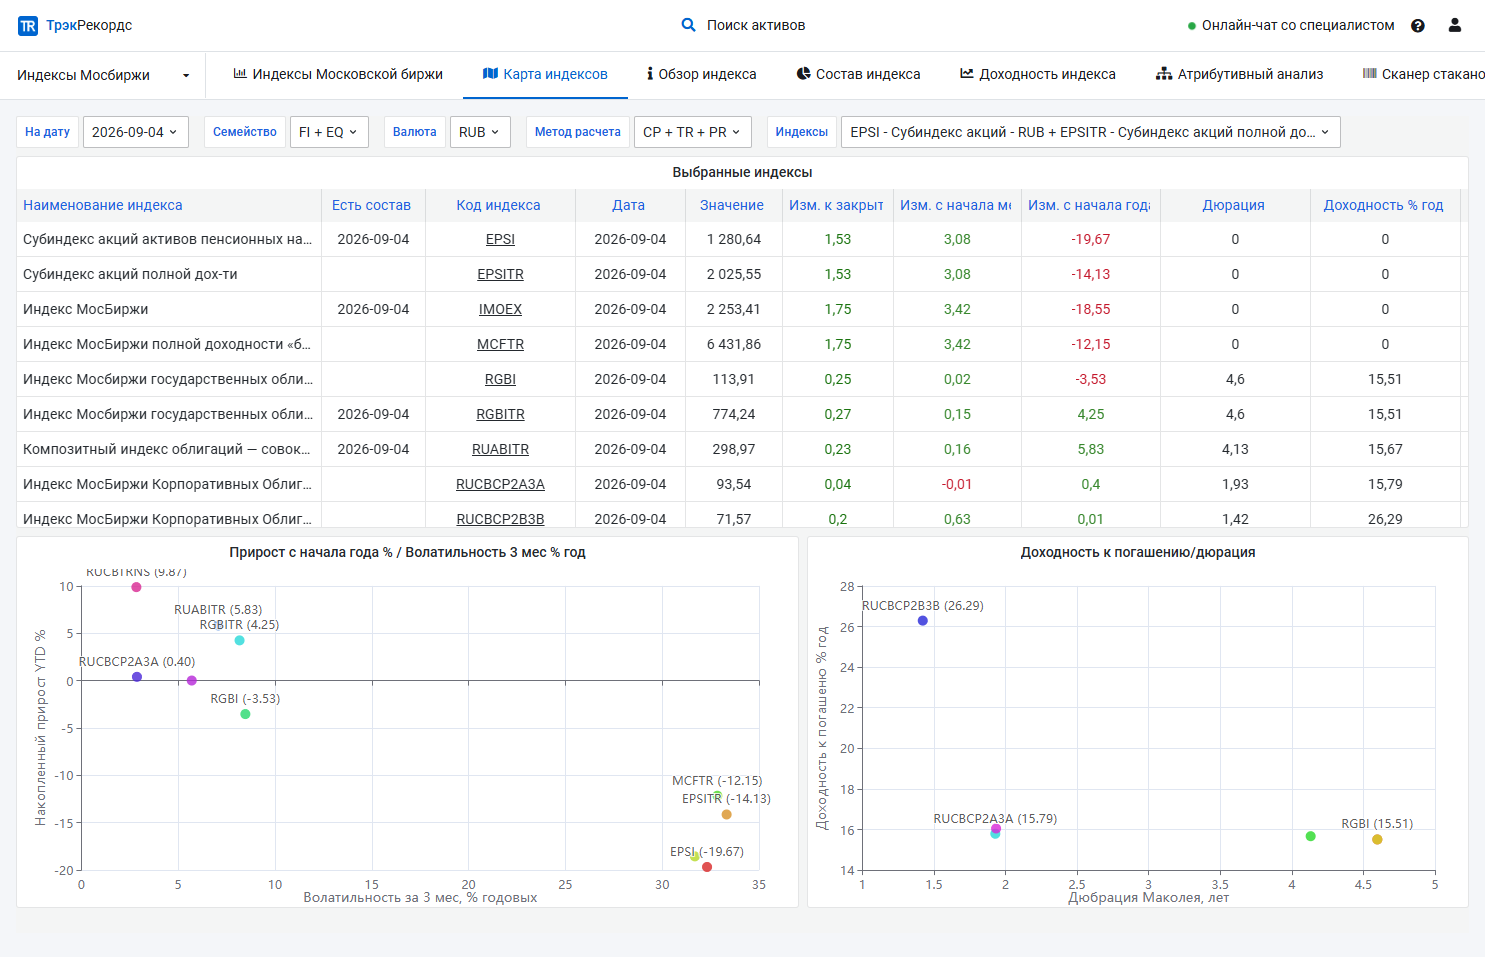Open Атрибутивный анализ tab
1485x957 pixels.
click(x=1240, y=74)
